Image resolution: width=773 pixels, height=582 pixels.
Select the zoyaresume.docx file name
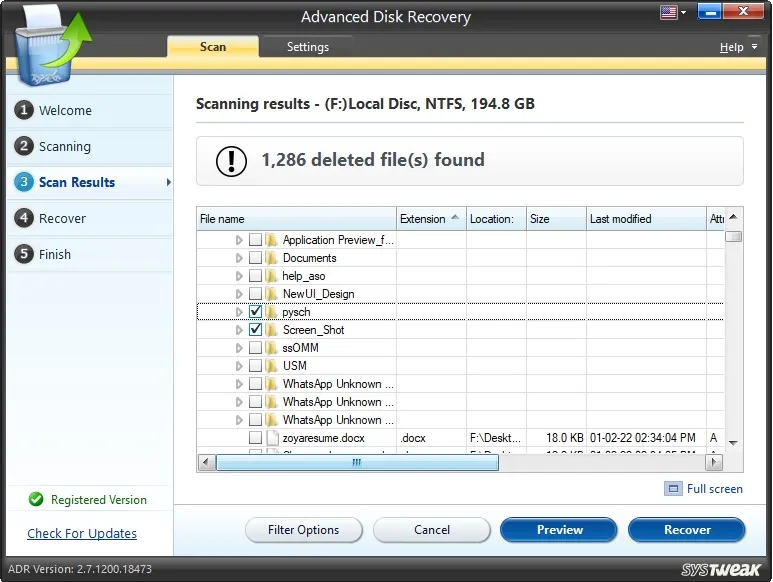(x=323, y=438)
